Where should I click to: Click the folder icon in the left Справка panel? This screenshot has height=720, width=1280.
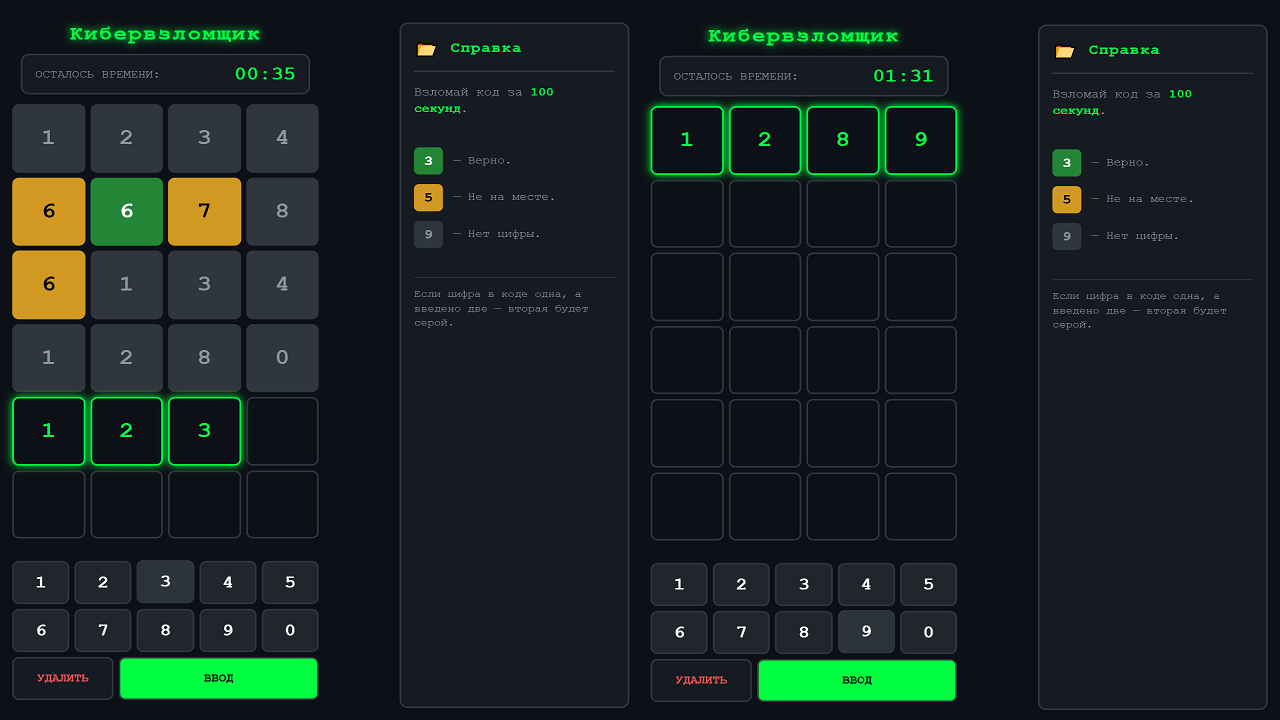click(428, 47)
